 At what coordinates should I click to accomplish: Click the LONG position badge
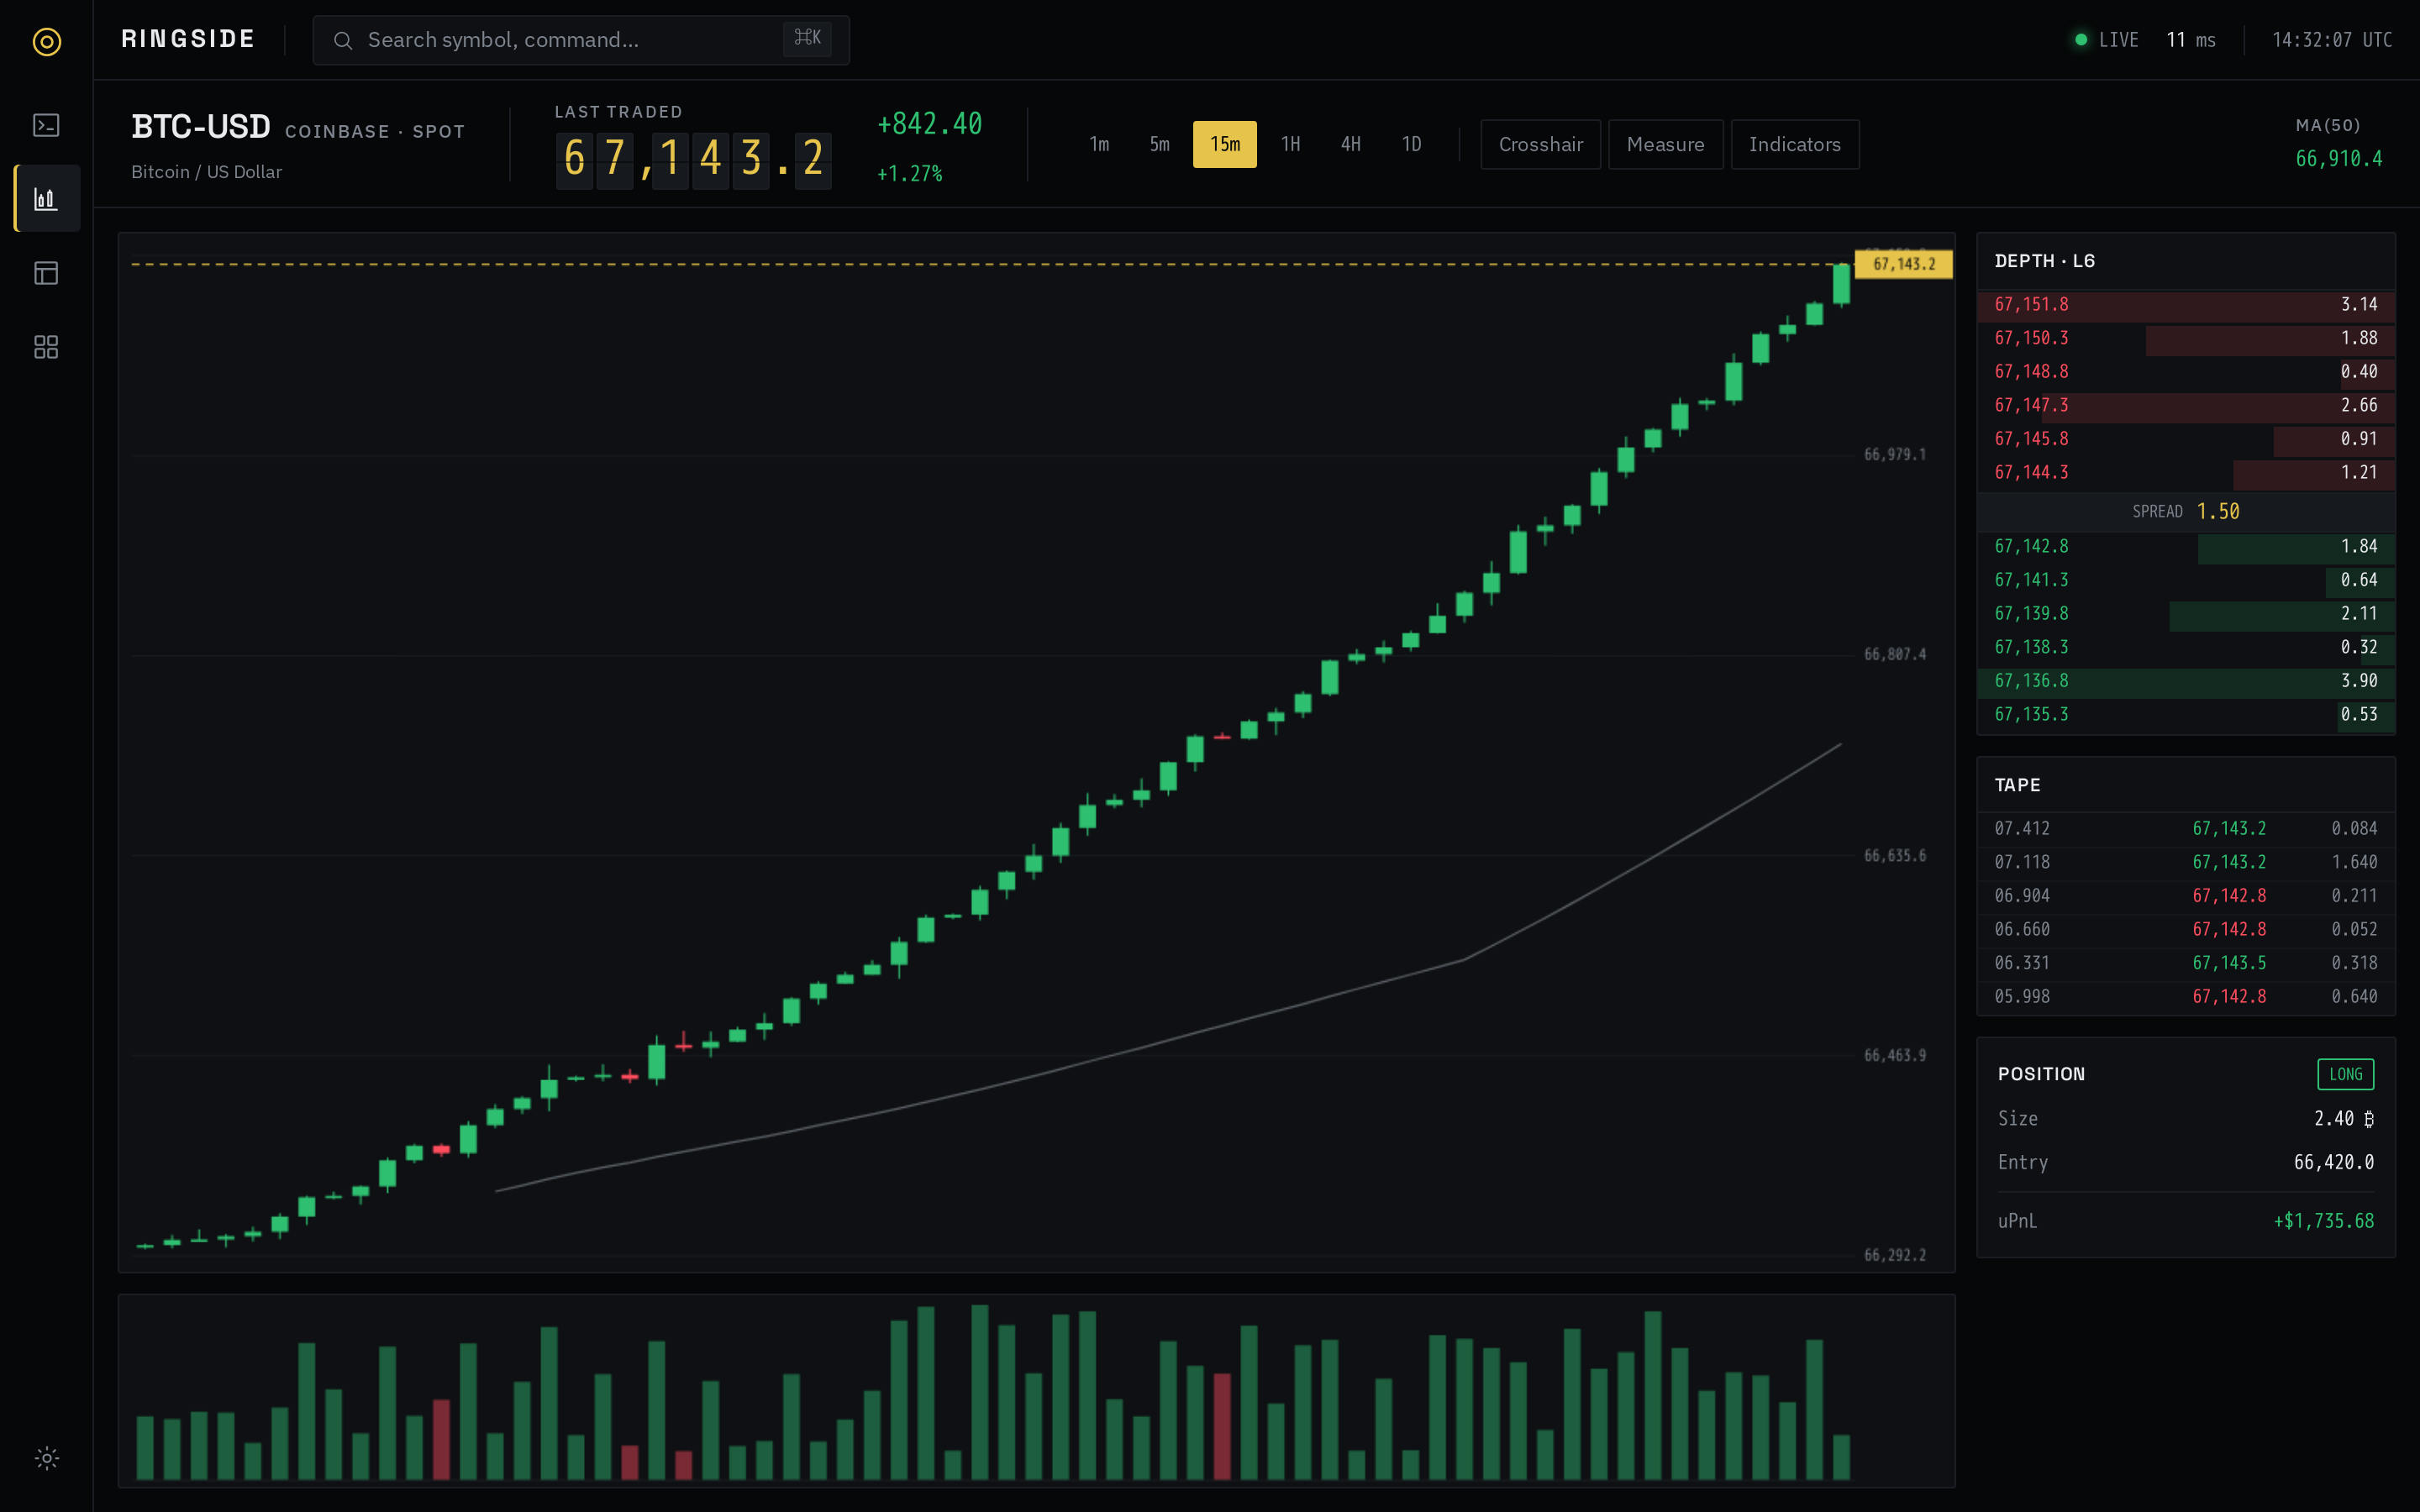(x=2345, y=1074)
